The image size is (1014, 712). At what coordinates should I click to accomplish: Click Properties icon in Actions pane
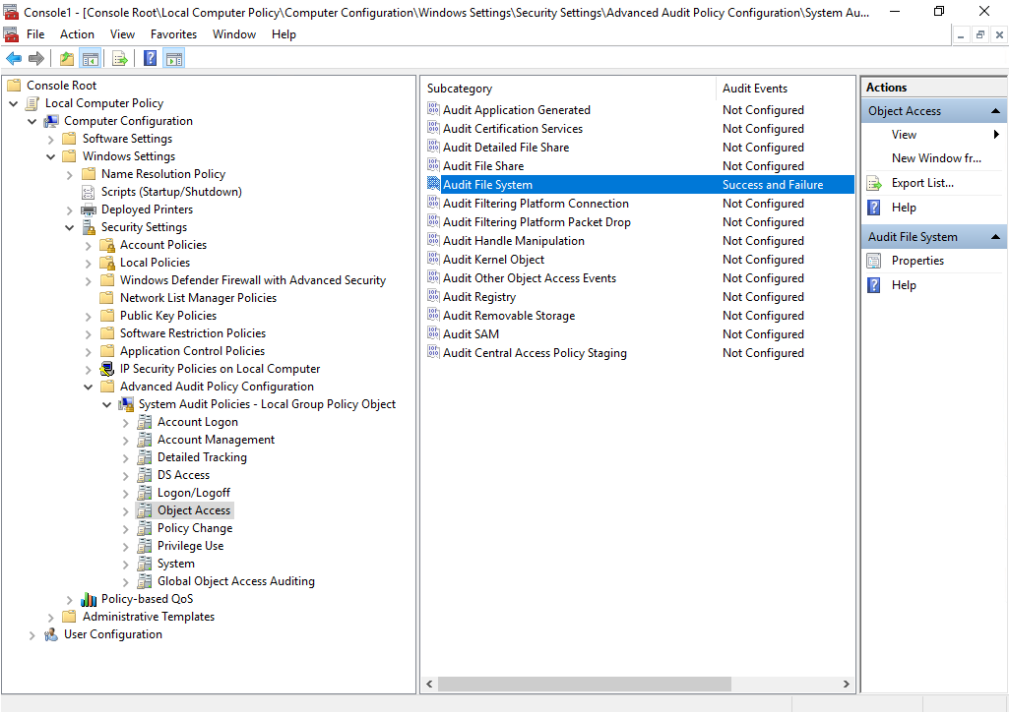pyautogui.click(x=874, y=261)
